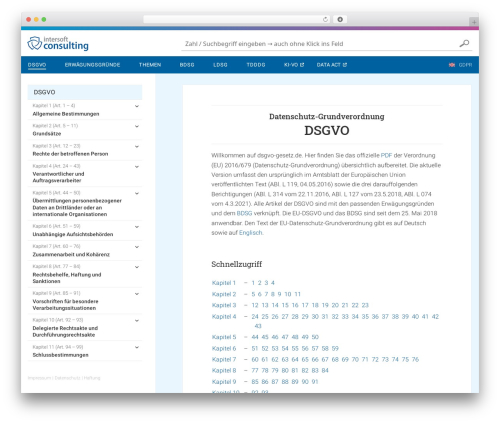The image size is (500, 423).
Task: Click the browser address bar
Action: 237,19
